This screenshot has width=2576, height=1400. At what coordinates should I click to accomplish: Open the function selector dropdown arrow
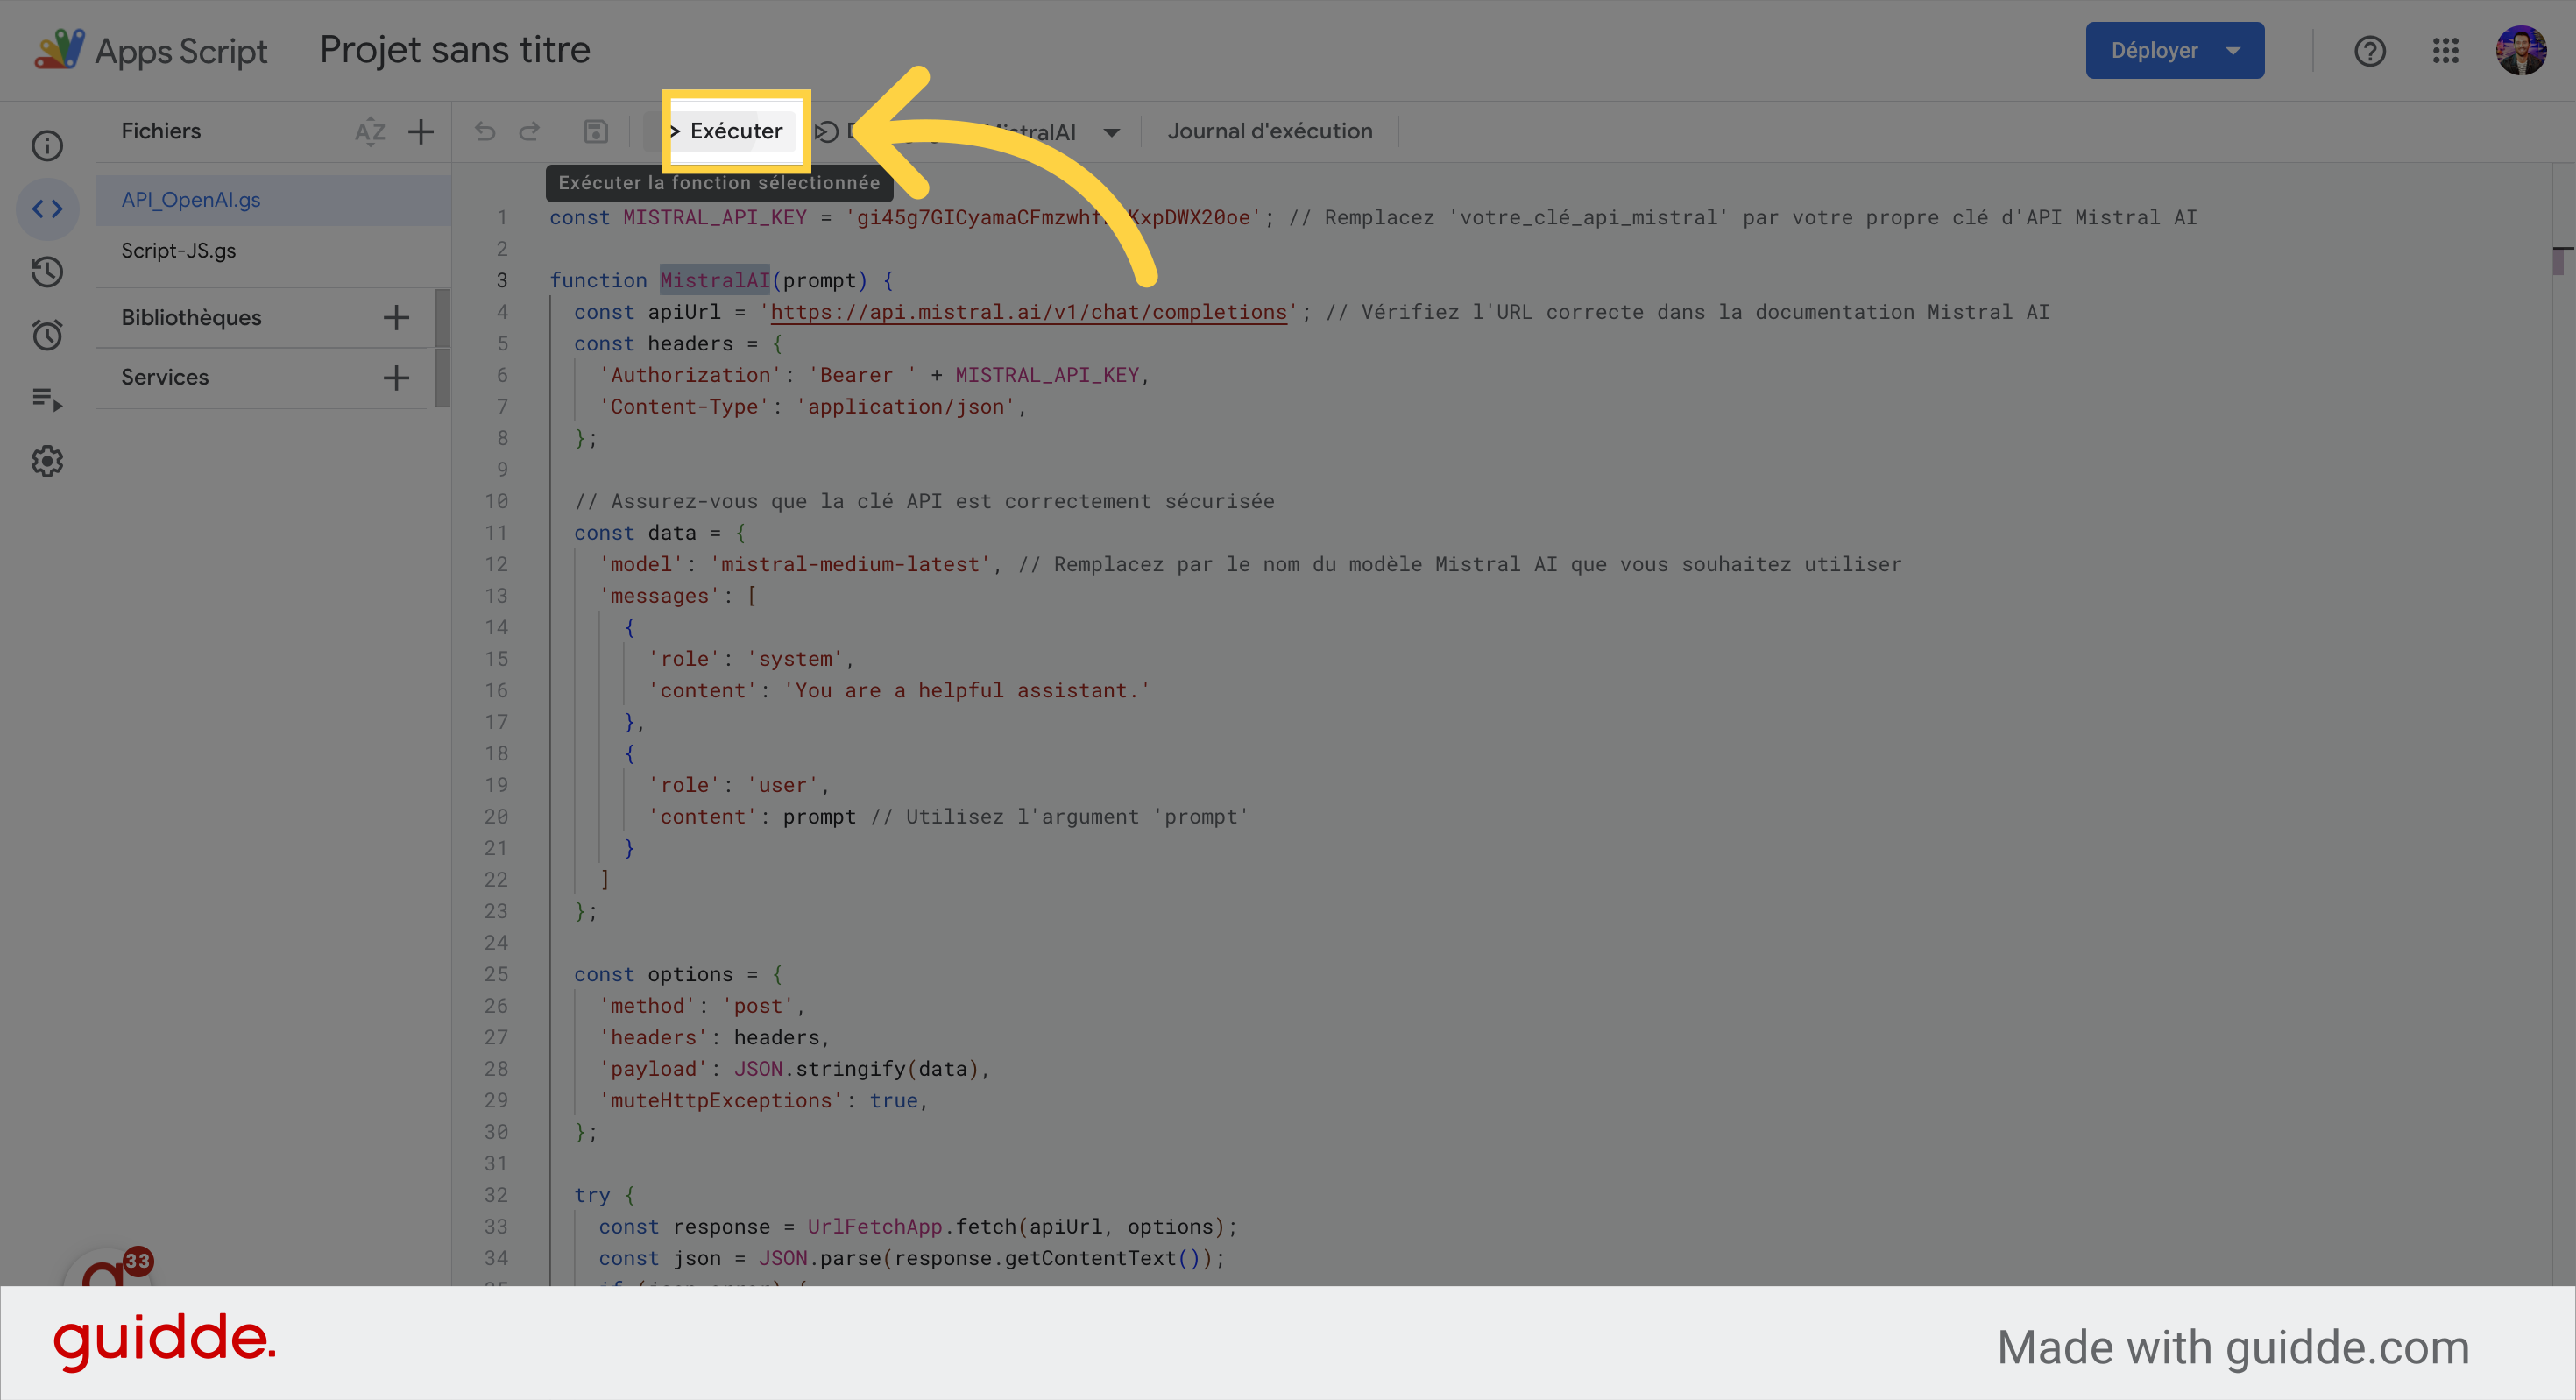click(x=1111, y=132)
